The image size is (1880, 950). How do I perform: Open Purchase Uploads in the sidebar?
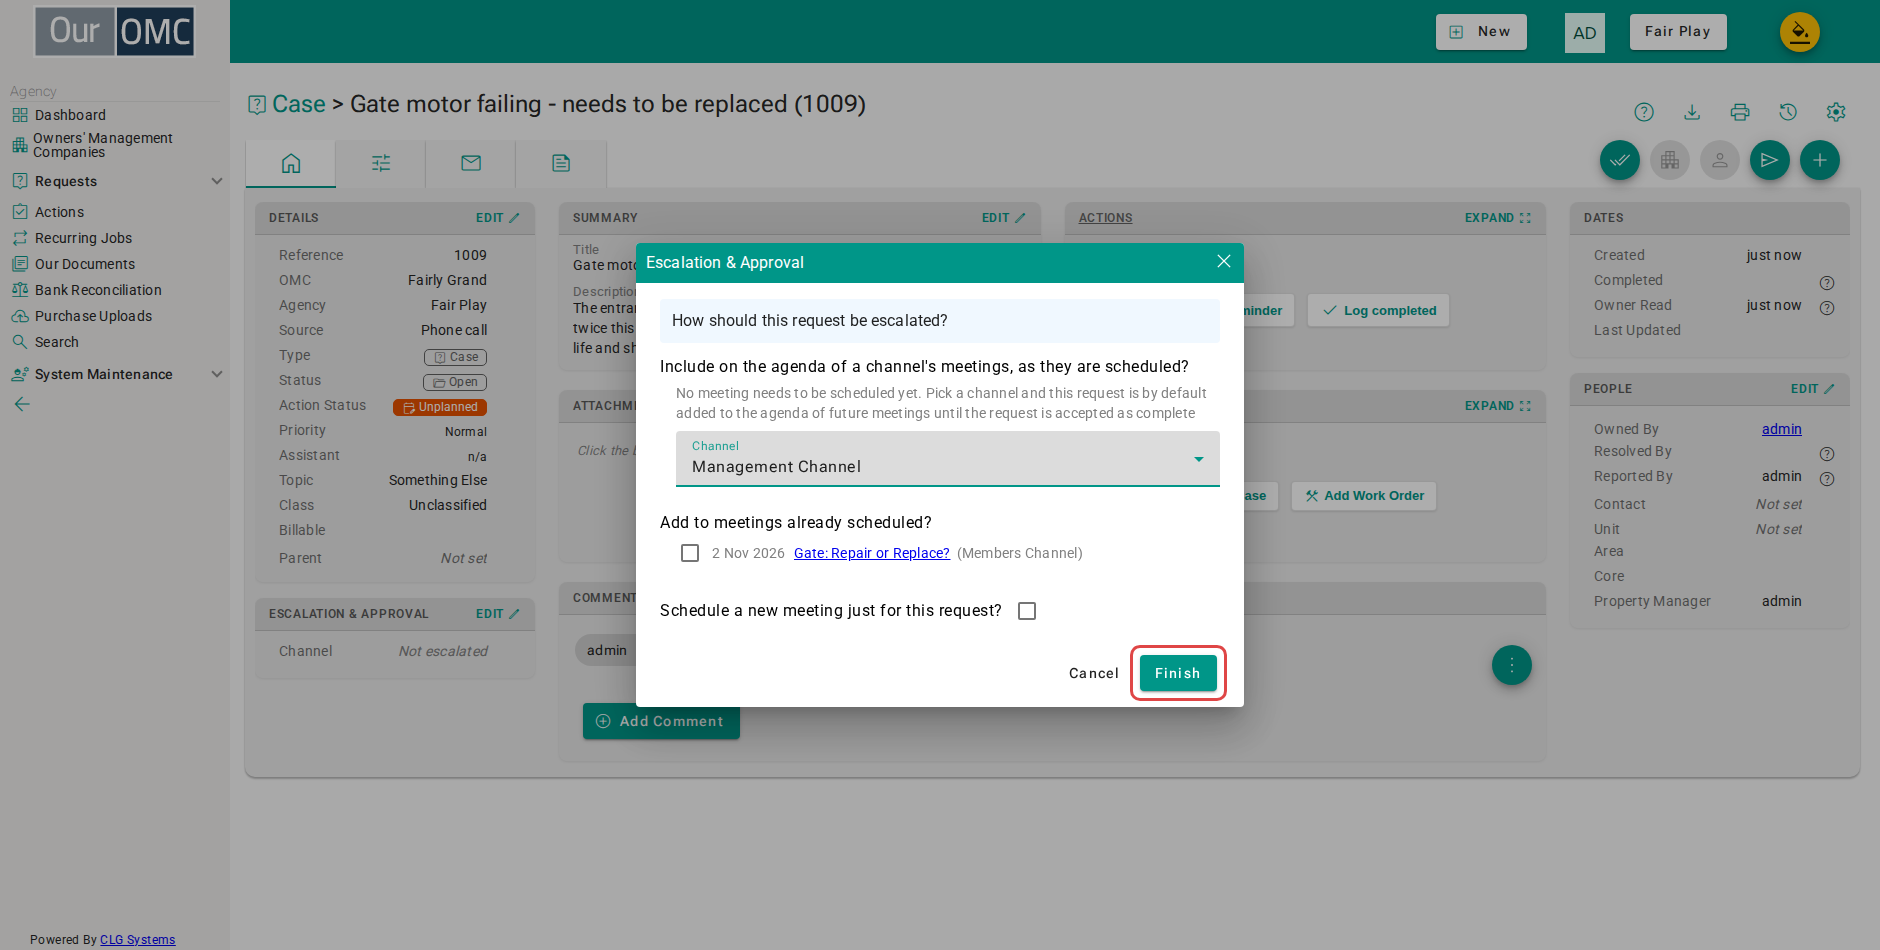click(93, 316)
